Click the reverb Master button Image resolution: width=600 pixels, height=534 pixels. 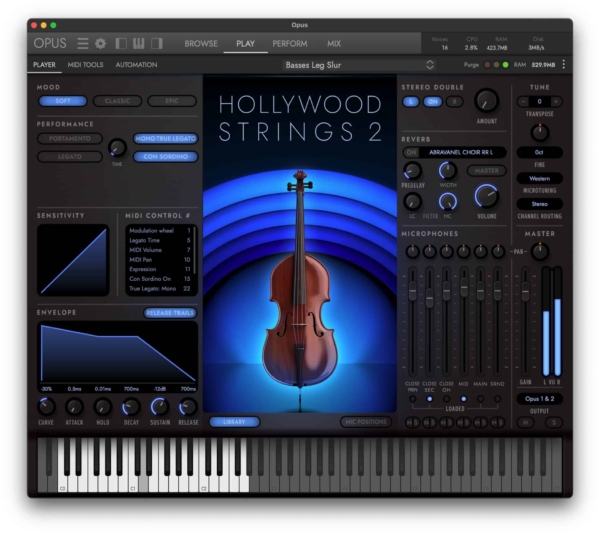[x=486, y=171]
